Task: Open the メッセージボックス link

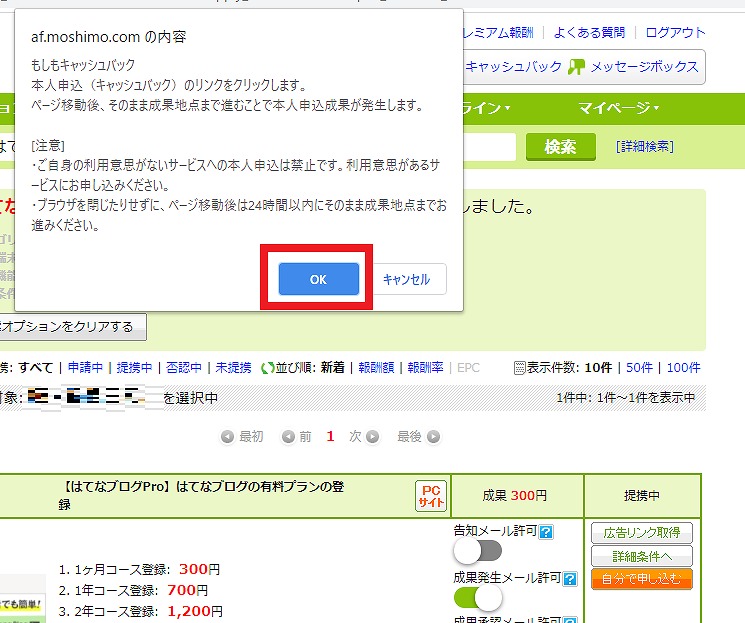Action: [644, 67]
